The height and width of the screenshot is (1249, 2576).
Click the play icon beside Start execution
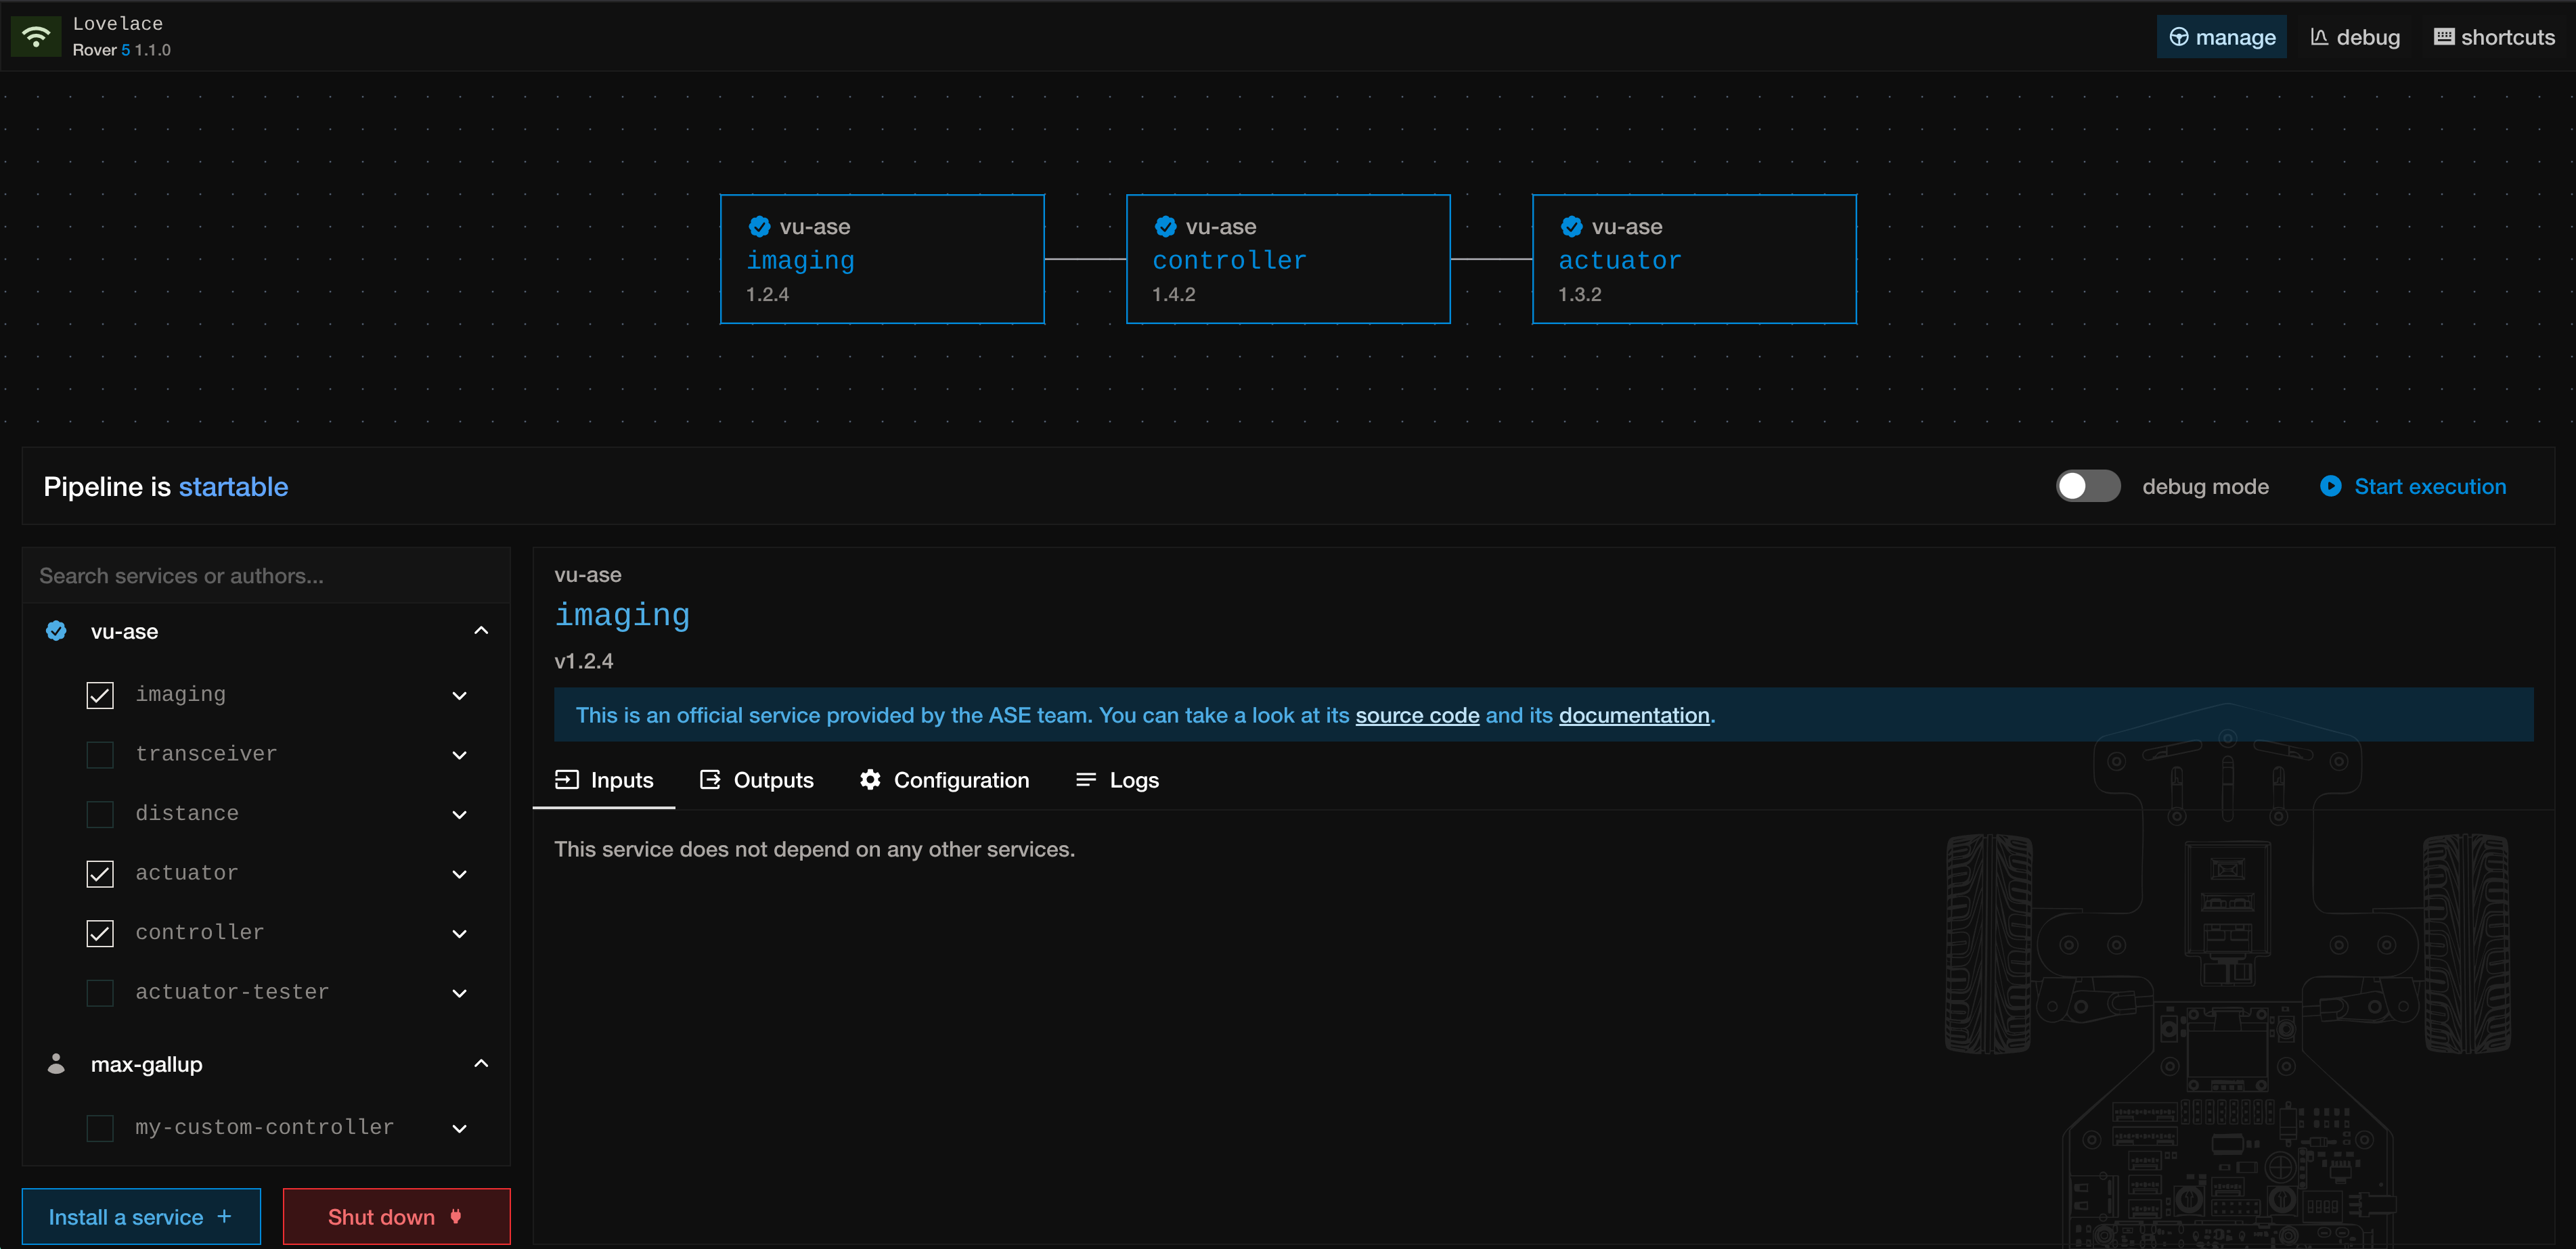tap(2331, 486)
